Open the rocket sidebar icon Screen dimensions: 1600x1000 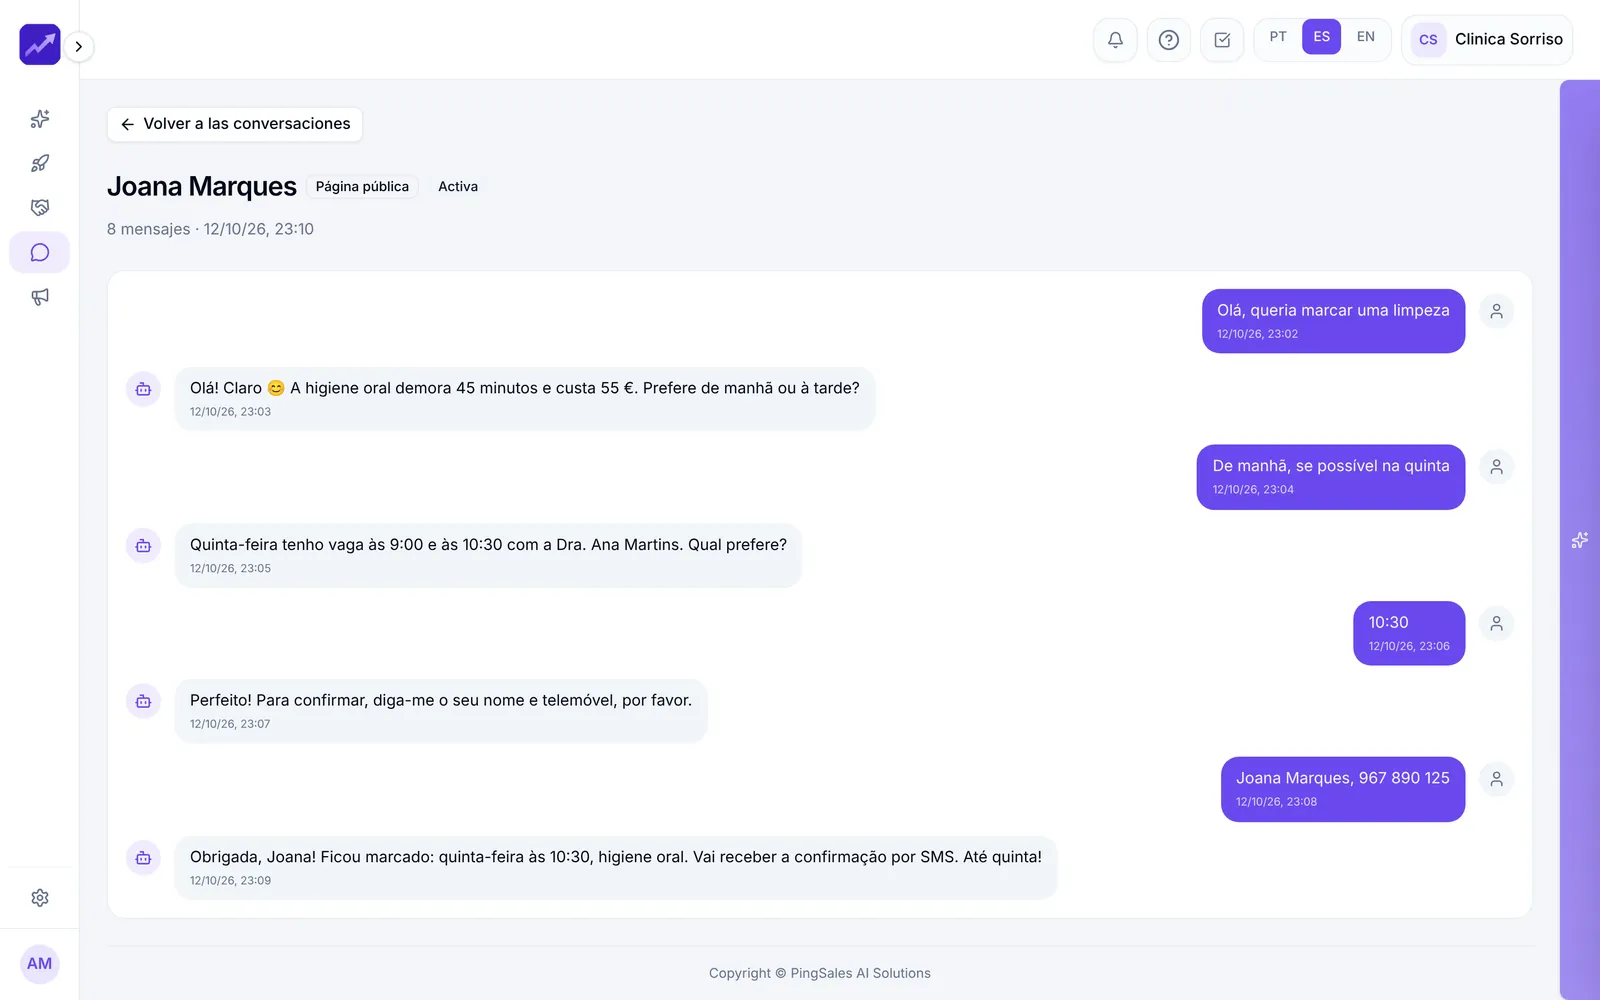(40, 163)
